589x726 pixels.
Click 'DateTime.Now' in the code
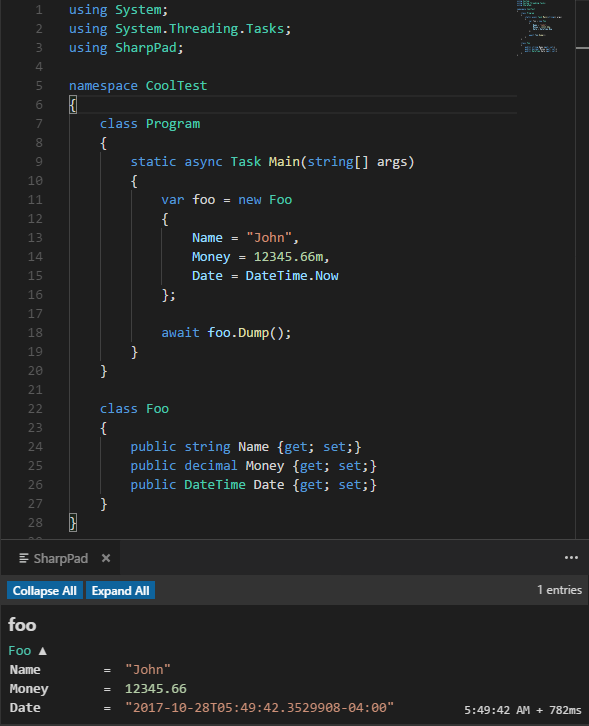(x=292, y=275)
